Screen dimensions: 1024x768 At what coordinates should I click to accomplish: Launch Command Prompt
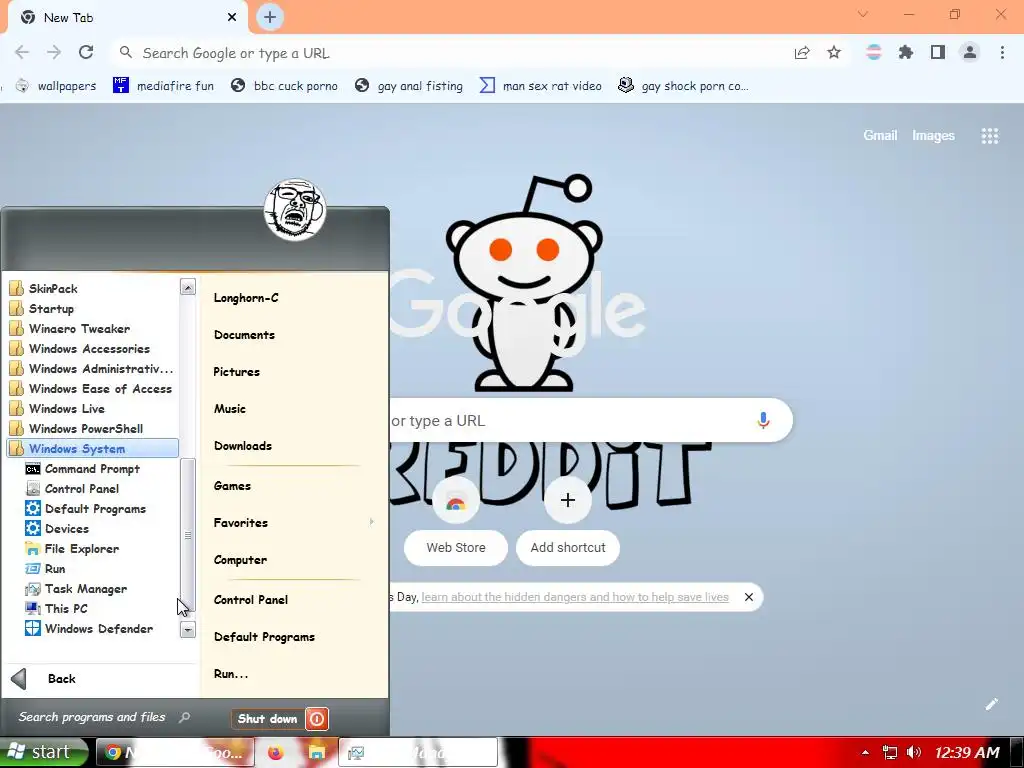coord(93,469)
